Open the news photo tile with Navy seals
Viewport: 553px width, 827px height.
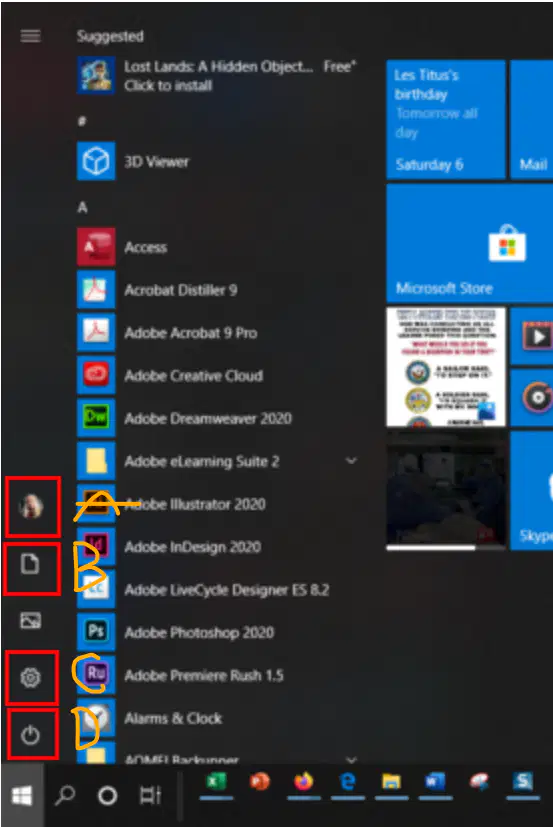point(446,367)
